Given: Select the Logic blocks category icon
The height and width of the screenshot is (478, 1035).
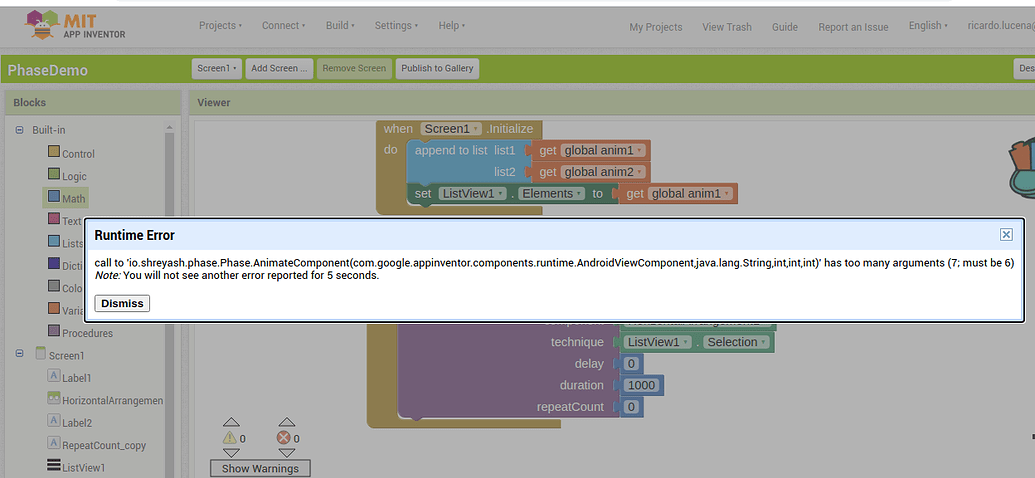Looking at the screenshot, I should (x=54, y=175).
